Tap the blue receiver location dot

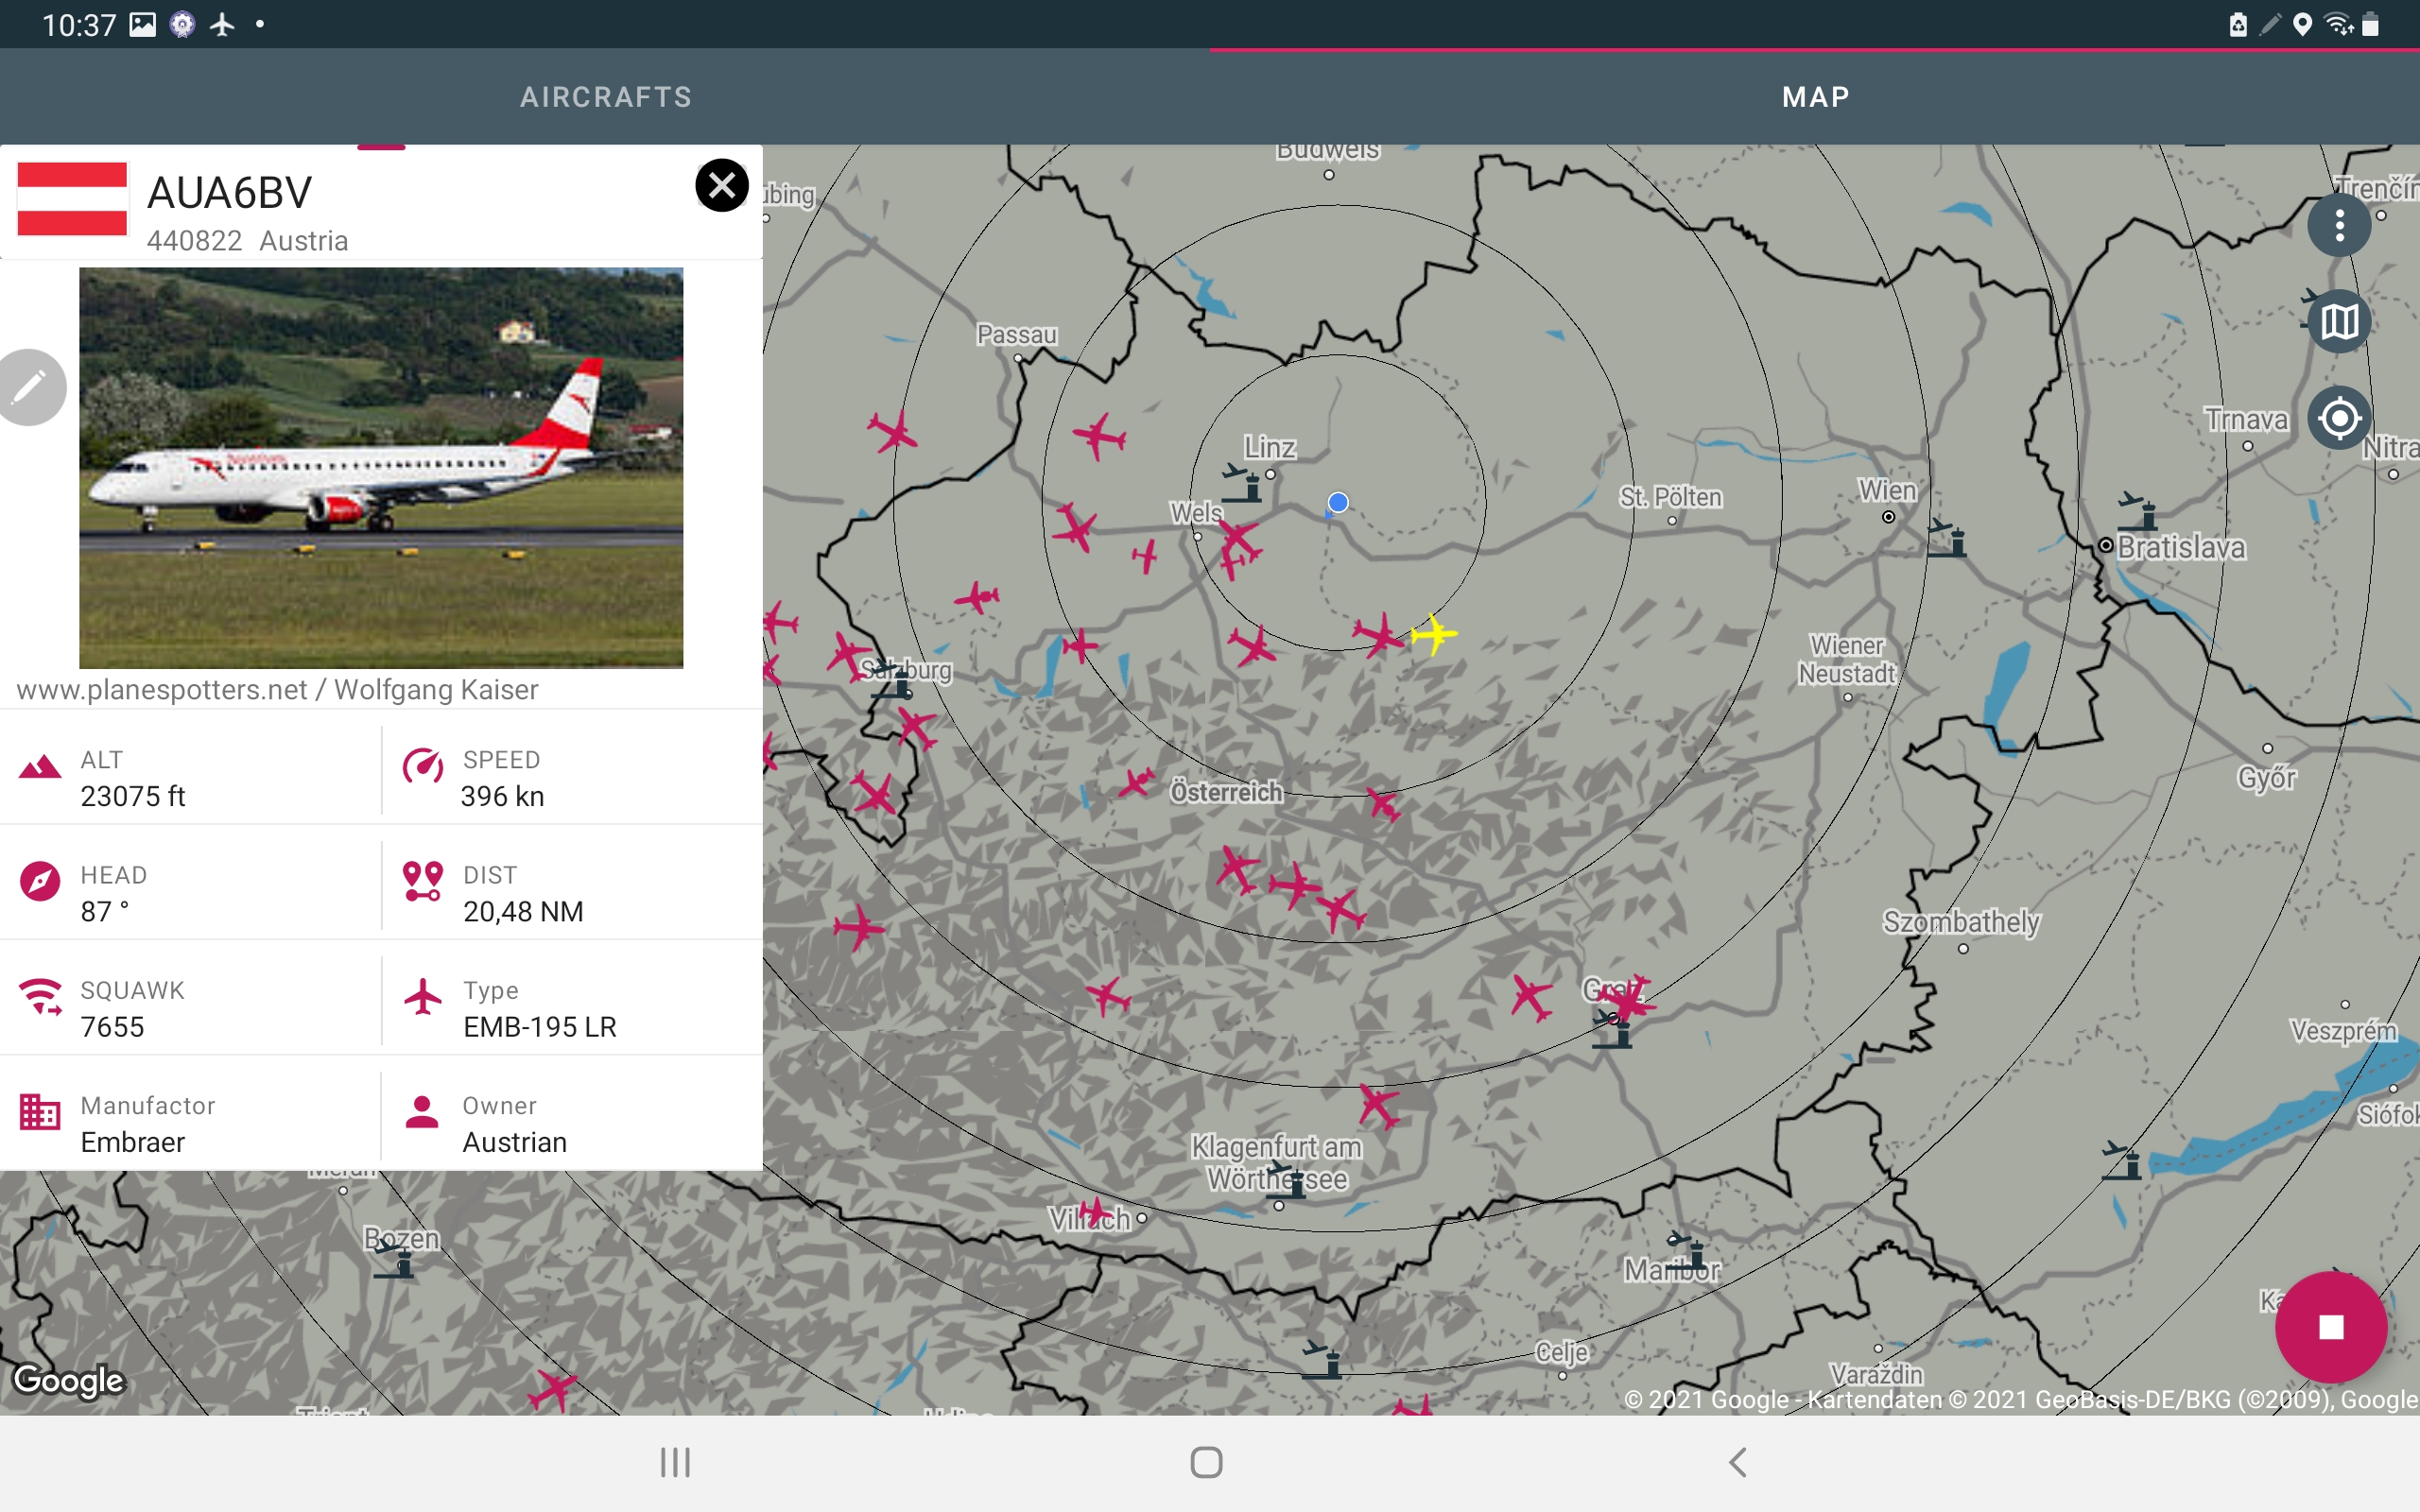[1338, 502]
